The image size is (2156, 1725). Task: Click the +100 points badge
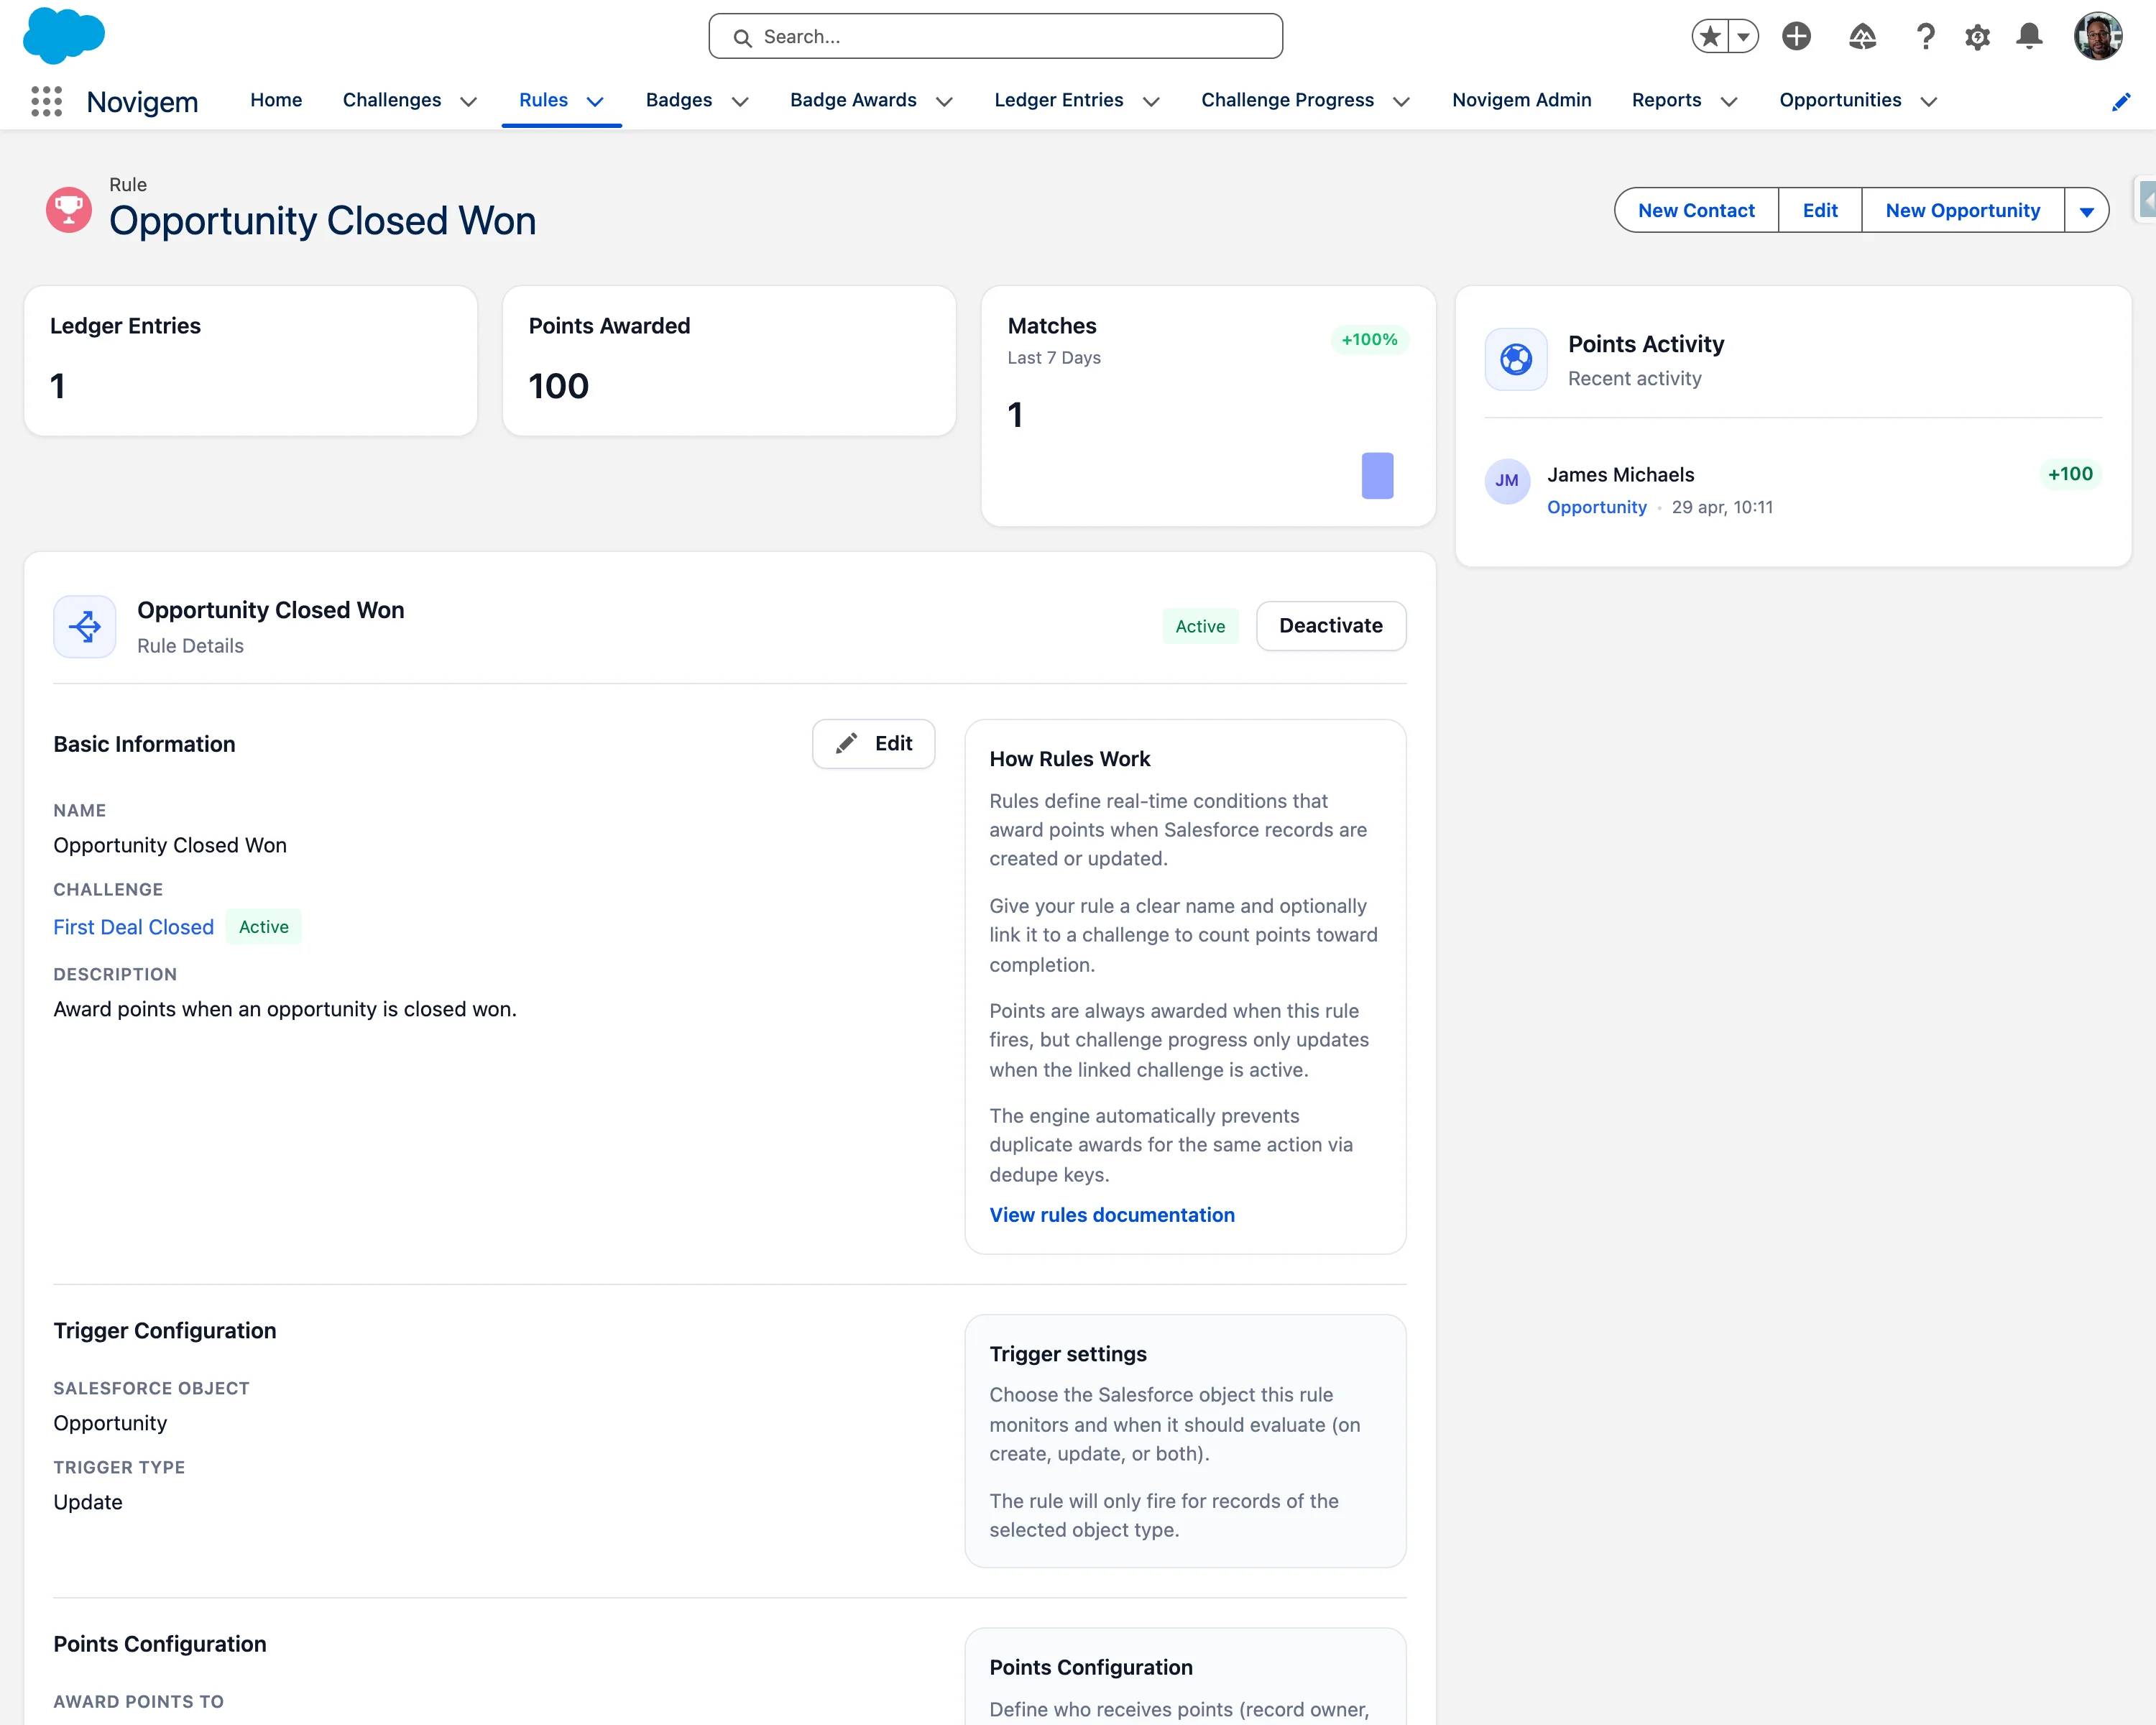(2070, 474)
